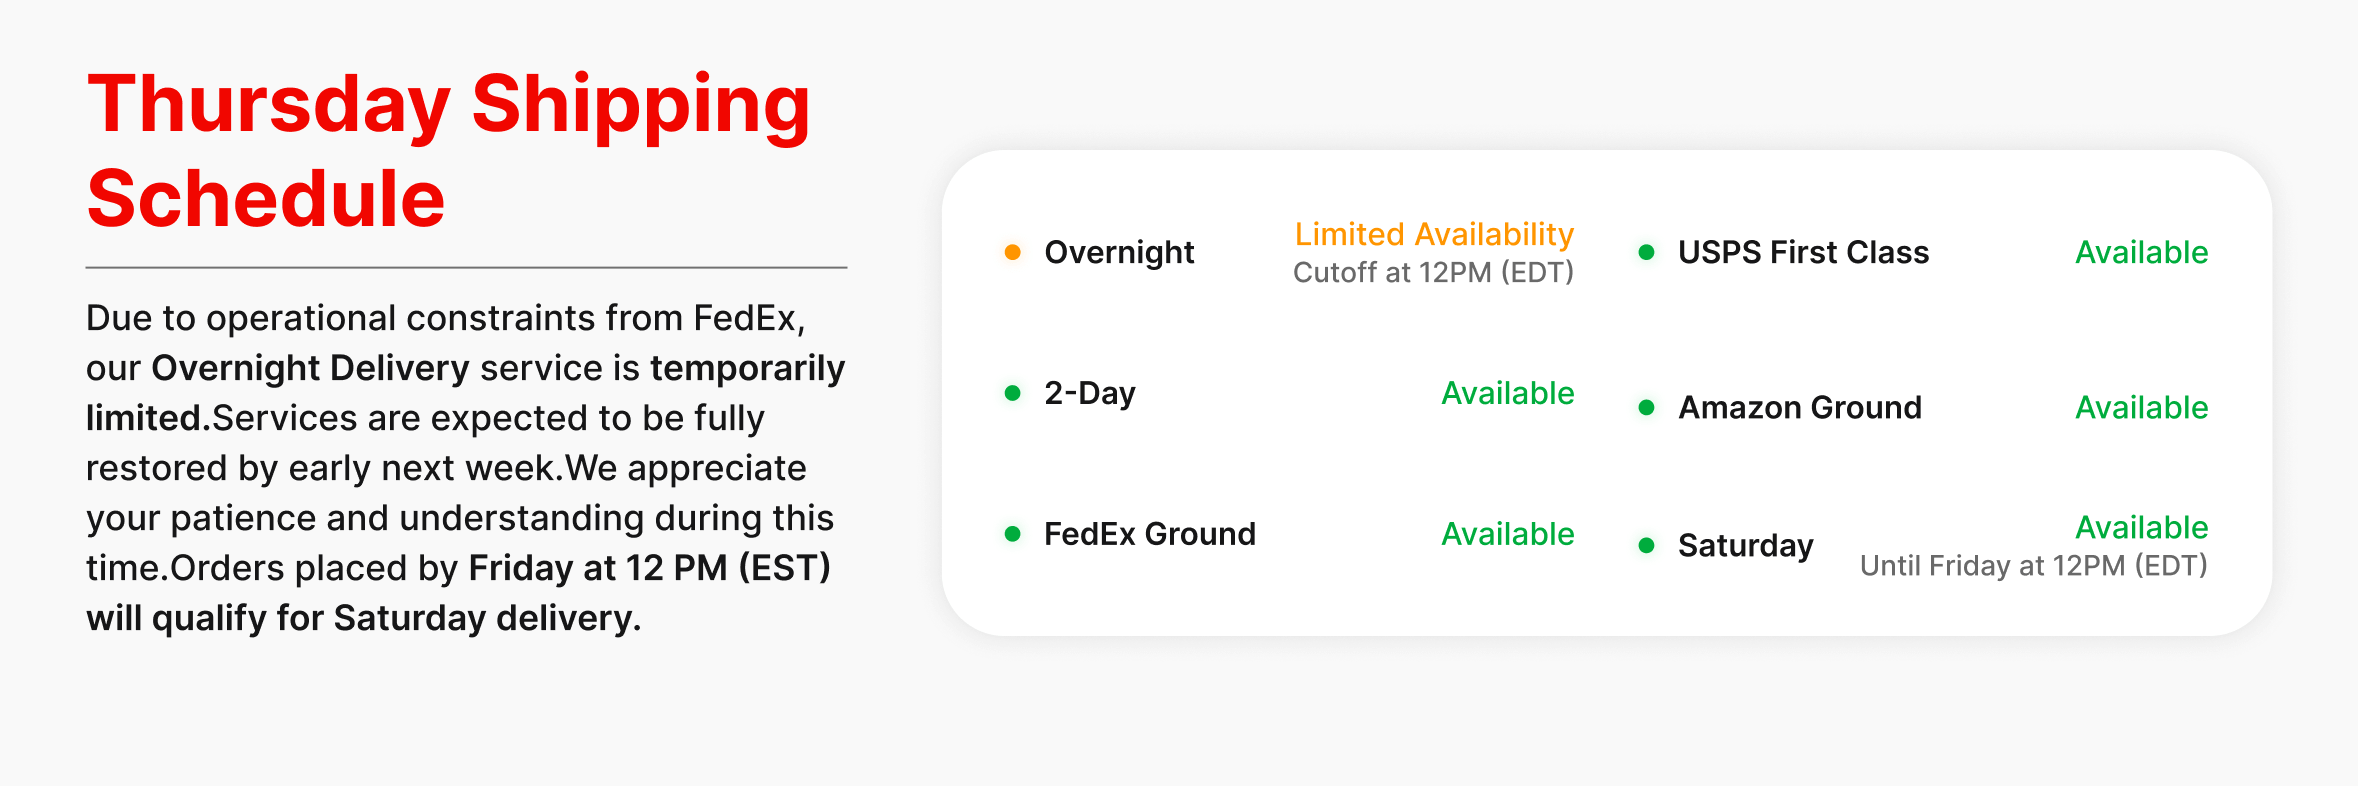Click Cutoff at 12PM (EDT) note
The image size is (2358, 786).
(x=1433, y=272)
